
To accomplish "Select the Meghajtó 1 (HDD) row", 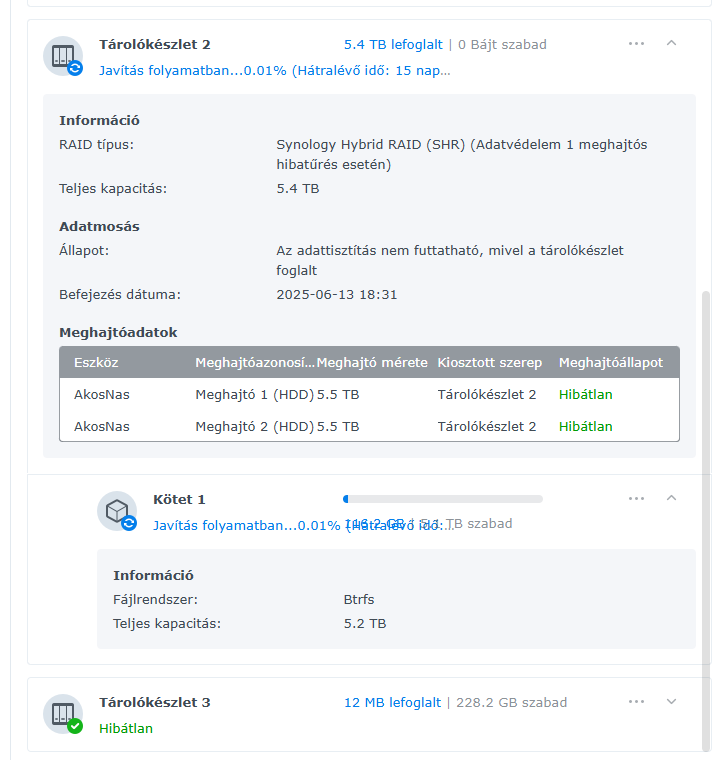I will pyautogui.click(x=254, y=394).
